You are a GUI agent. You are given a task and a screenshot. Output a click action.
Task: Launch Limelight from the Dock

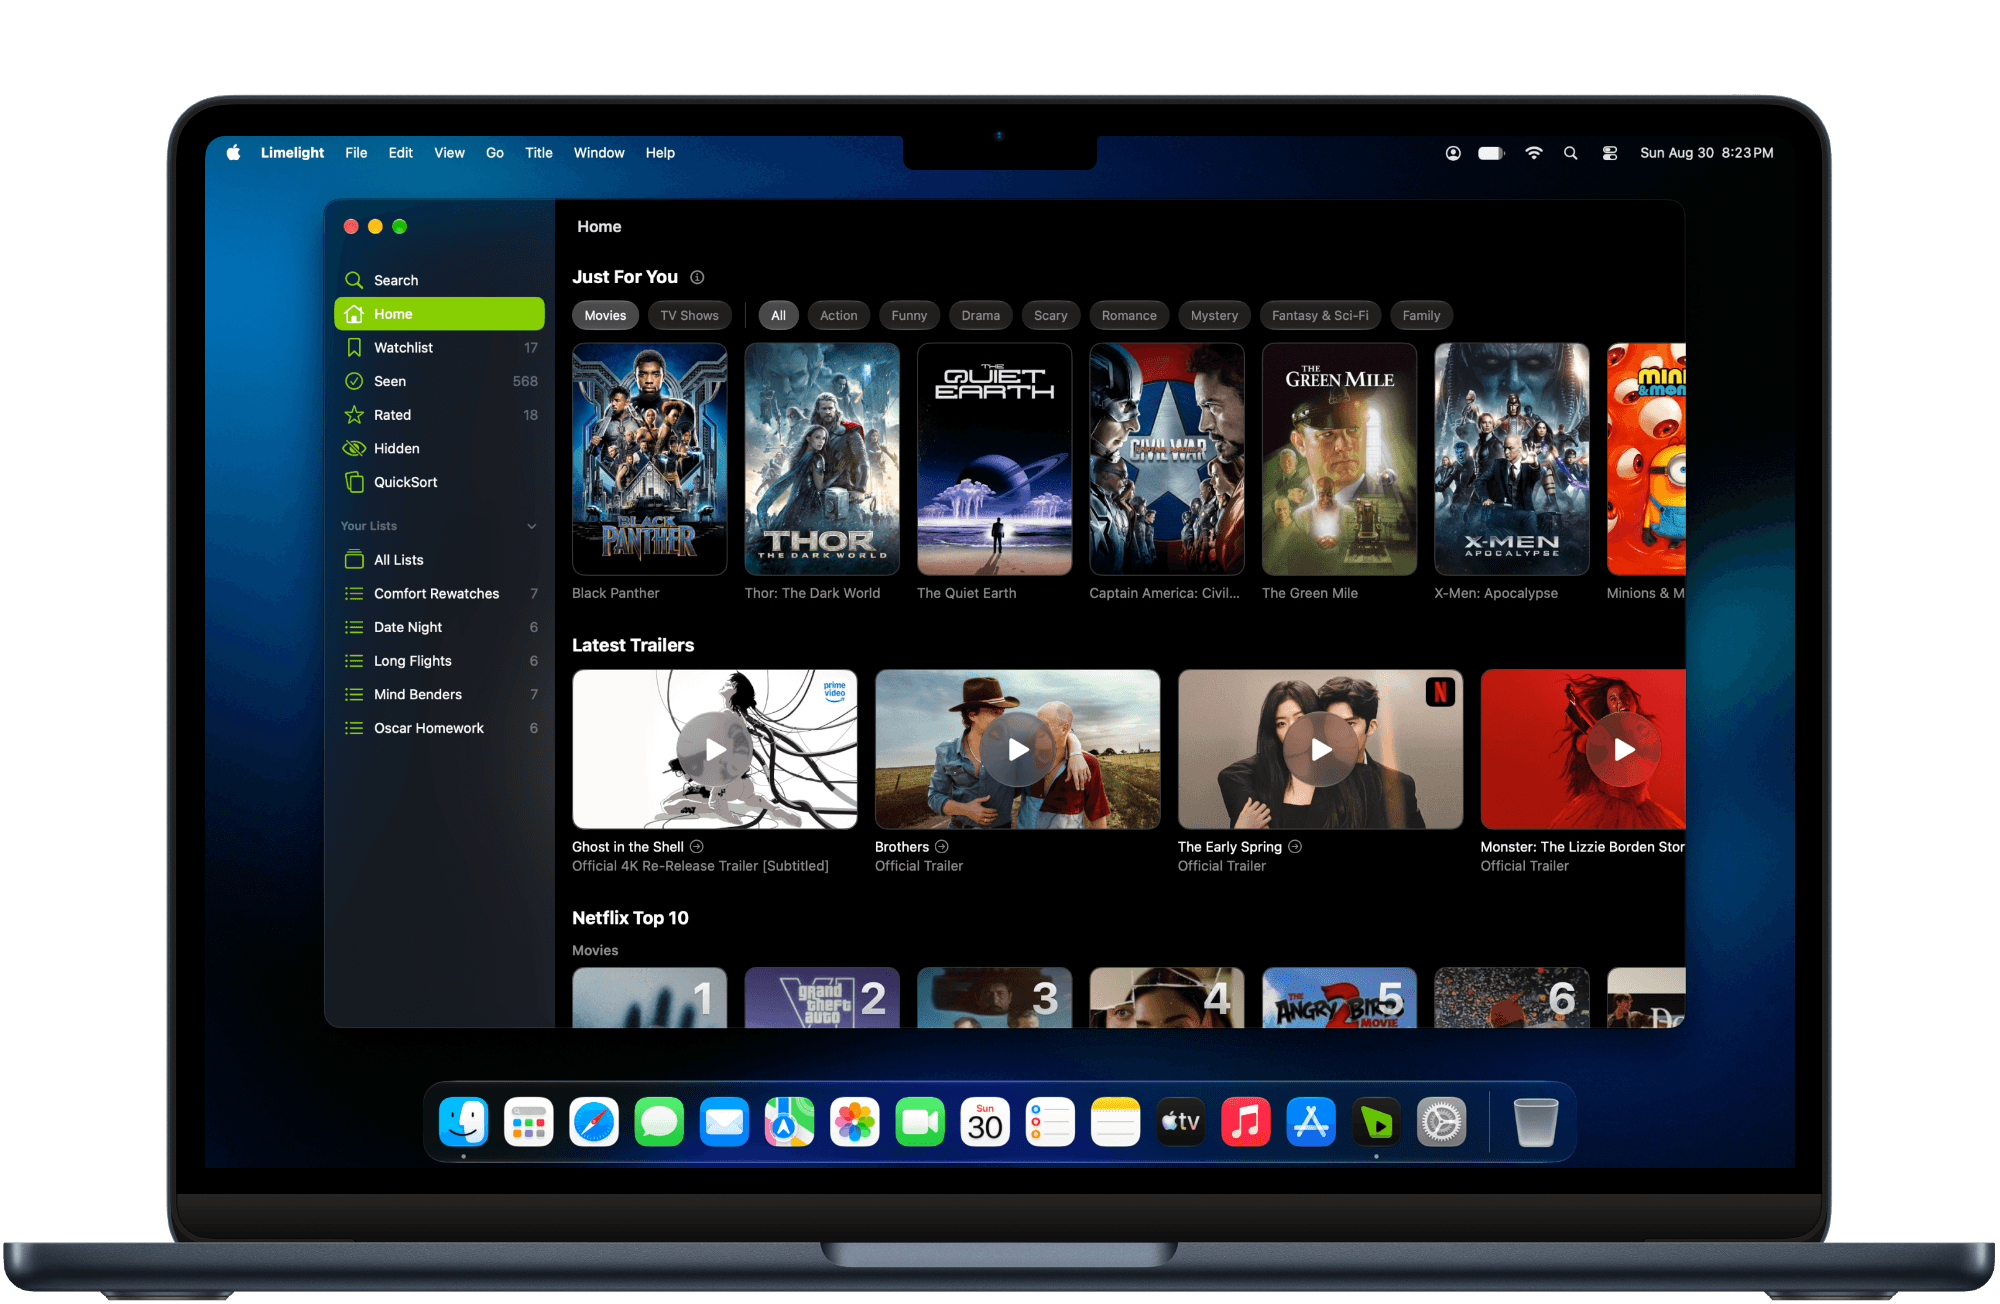point(1377,1122)
